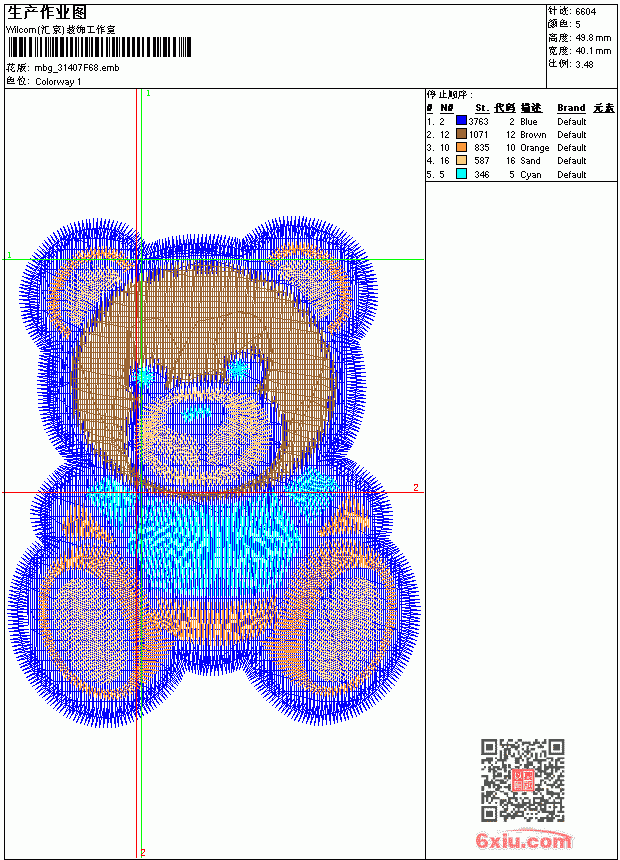Click the stitch count 6604 value
The width and height of the screenshot is (620, 860).
point(585,12)
